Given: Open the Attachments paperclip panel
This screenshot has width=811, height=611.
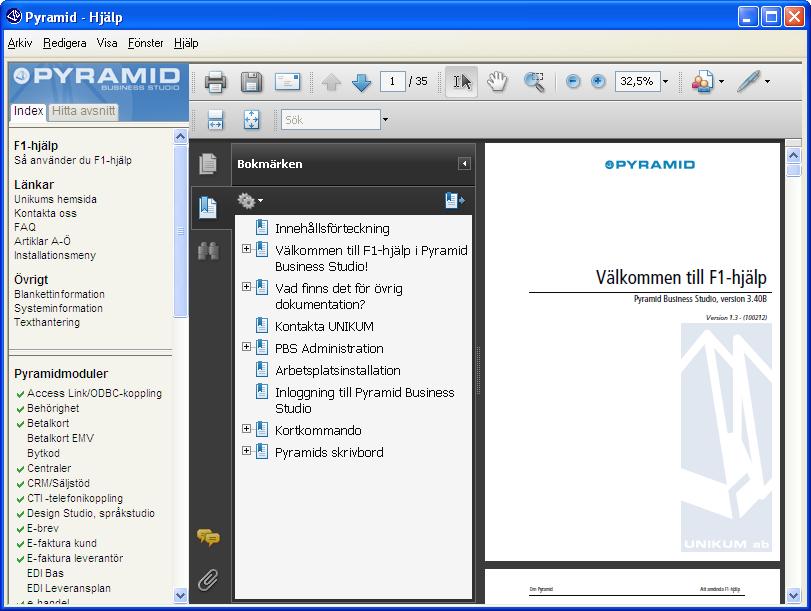Looking at the screenshot, I should [208, 580].
